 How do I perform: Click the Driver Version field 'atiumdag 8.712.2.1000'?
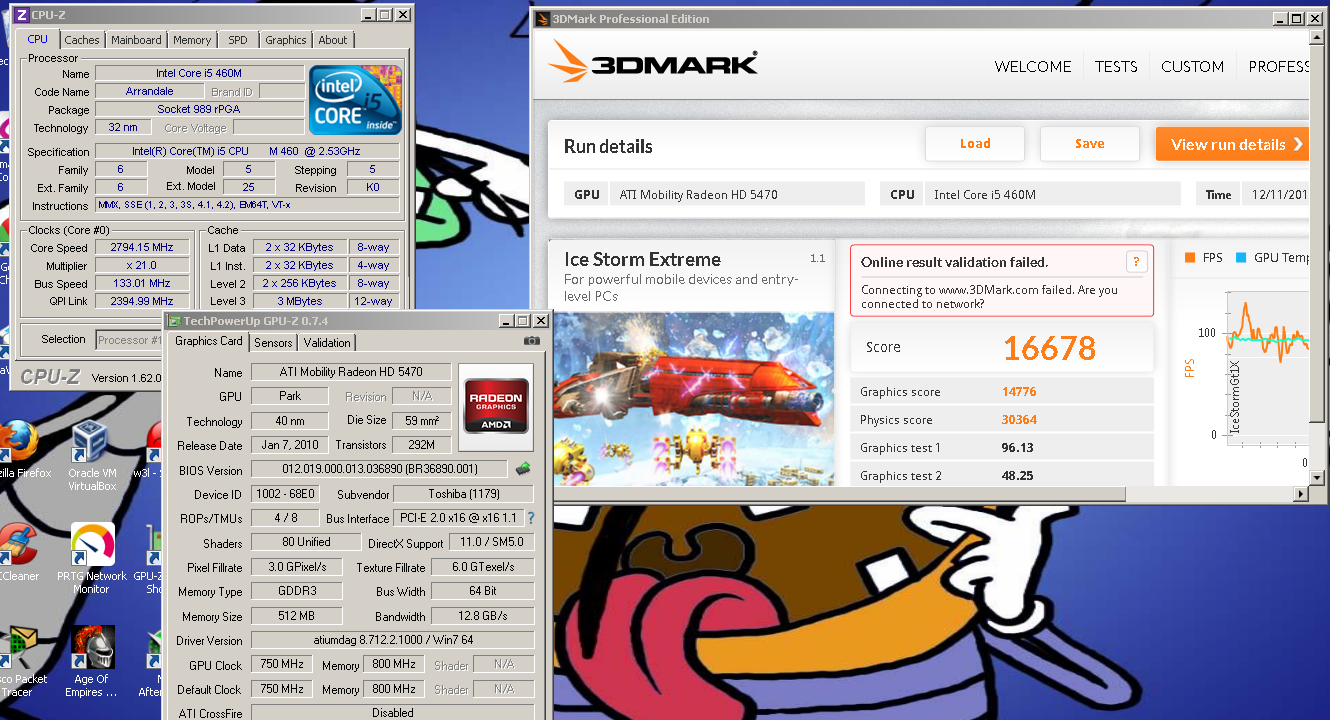click(x=392, y=640)
